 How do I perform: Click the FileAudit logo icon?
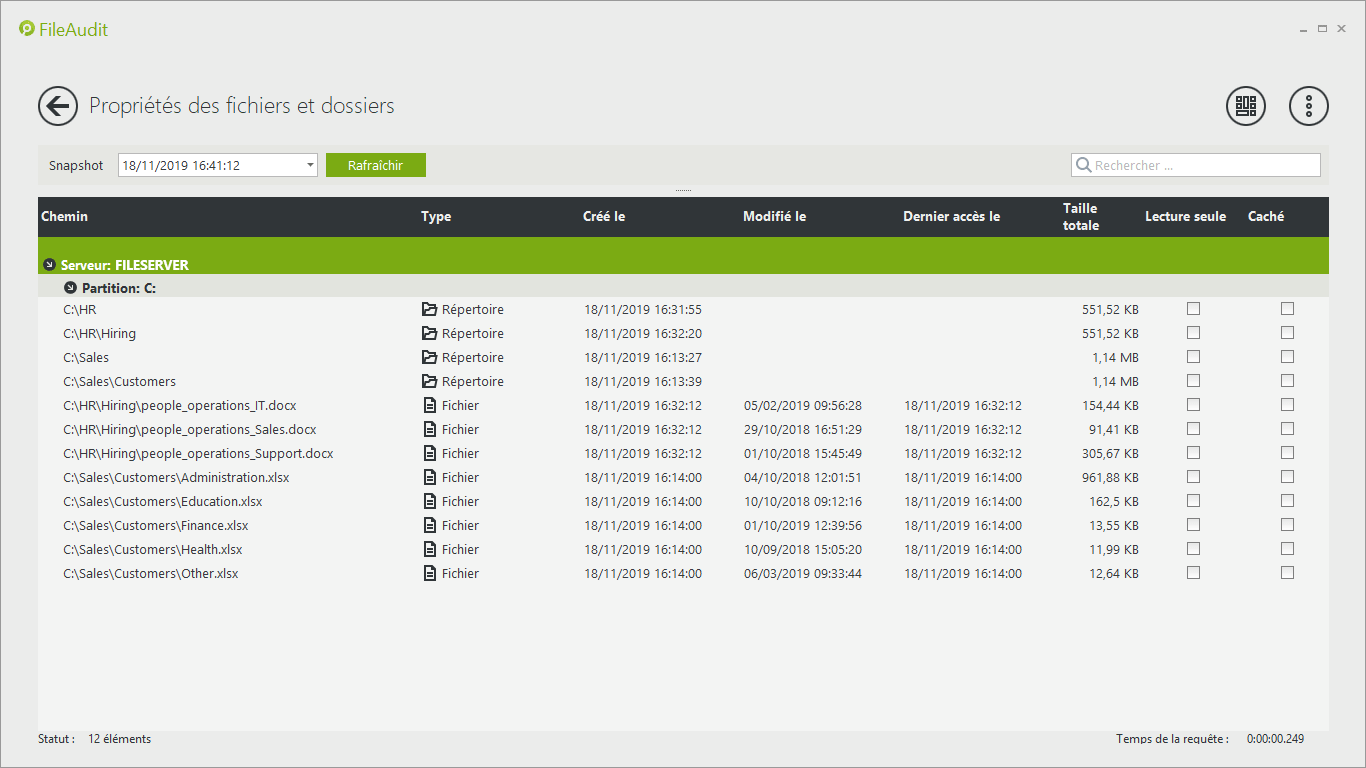[x=27, y=29]
